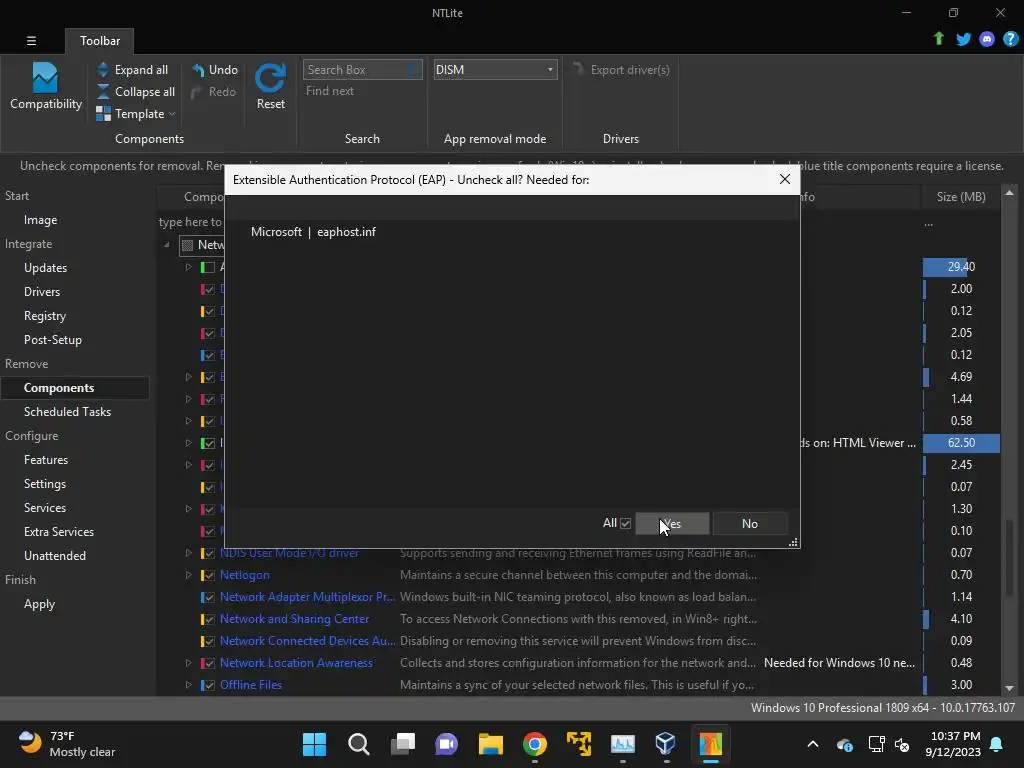Expand Network Location Awareness node
The width and height of the screenshot is (1024, 768).
(x=188, y=663)
